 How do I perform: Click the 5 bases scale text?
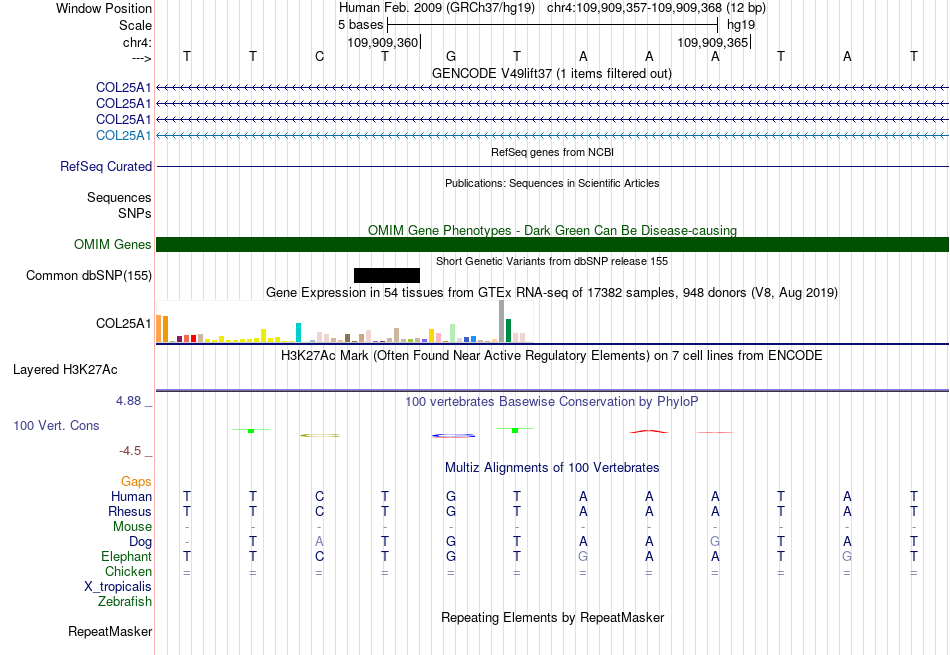click(x=360, y=25)
